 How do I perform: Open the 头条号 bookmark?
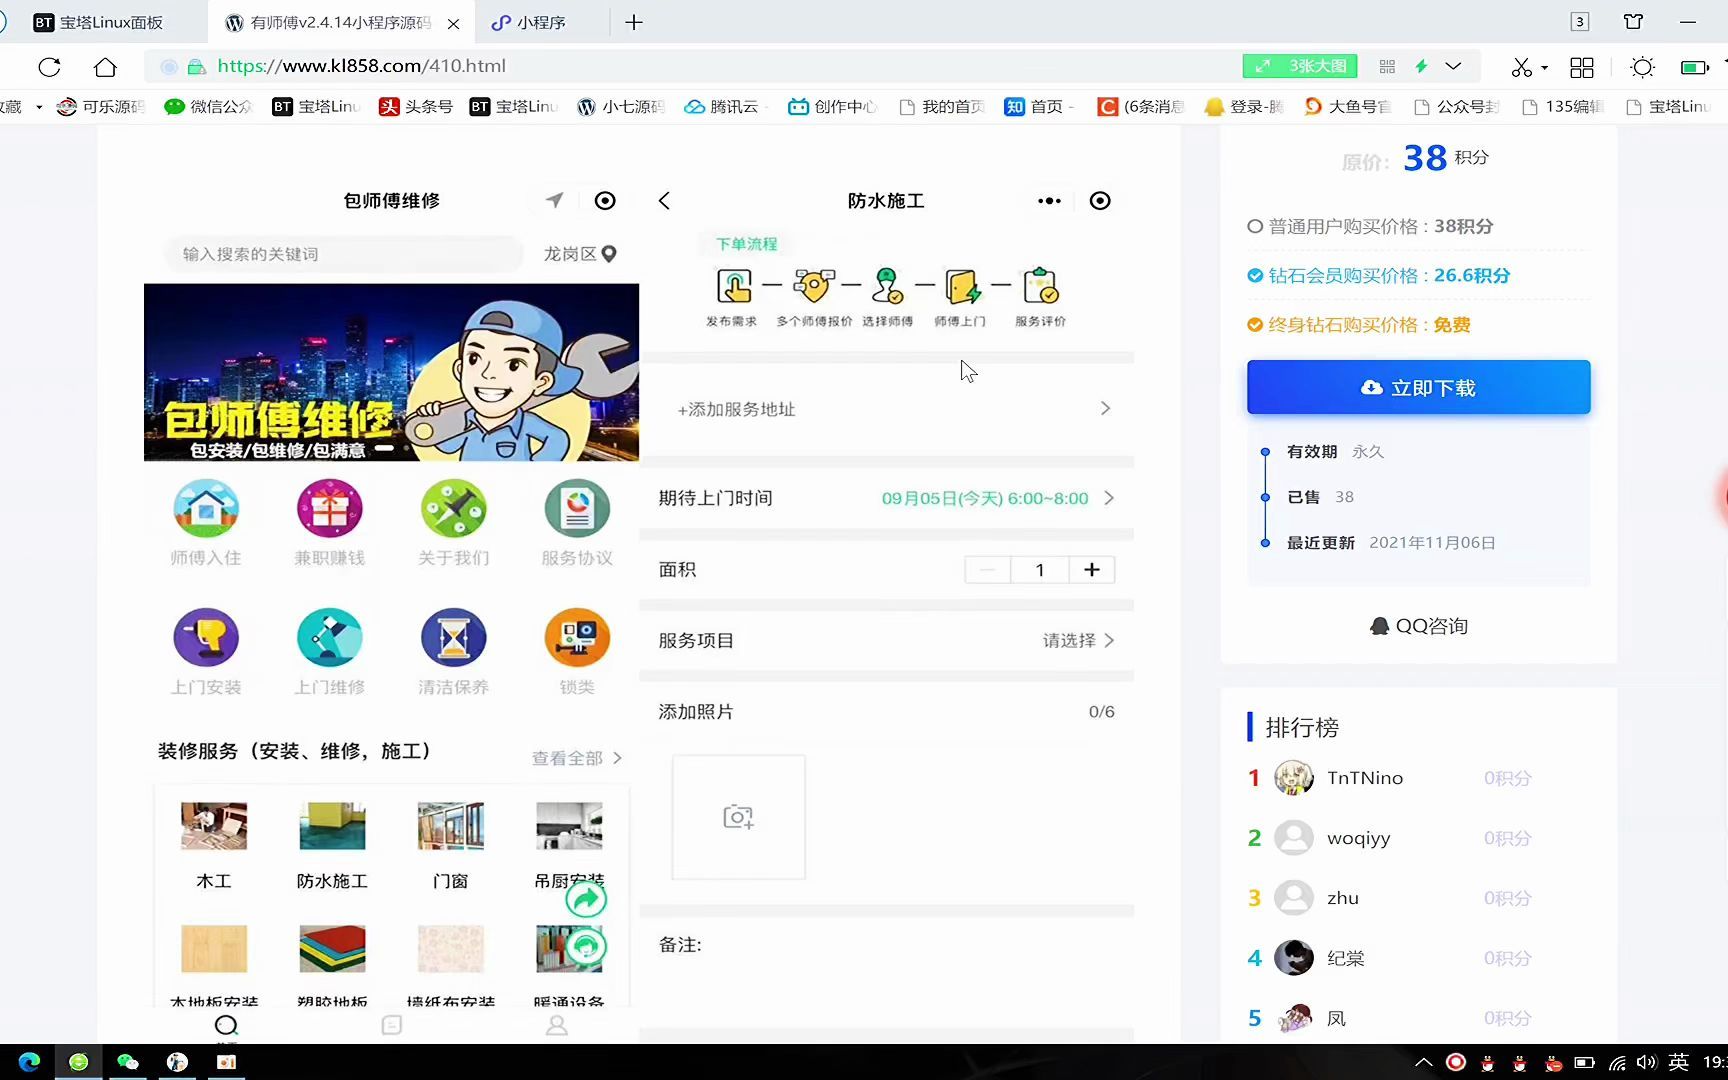coord(416,106)
